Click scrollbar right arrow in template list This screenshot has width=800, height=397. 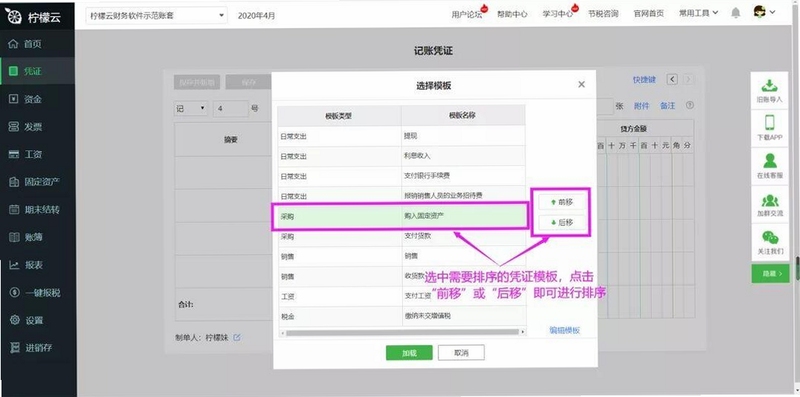[522, 332]
